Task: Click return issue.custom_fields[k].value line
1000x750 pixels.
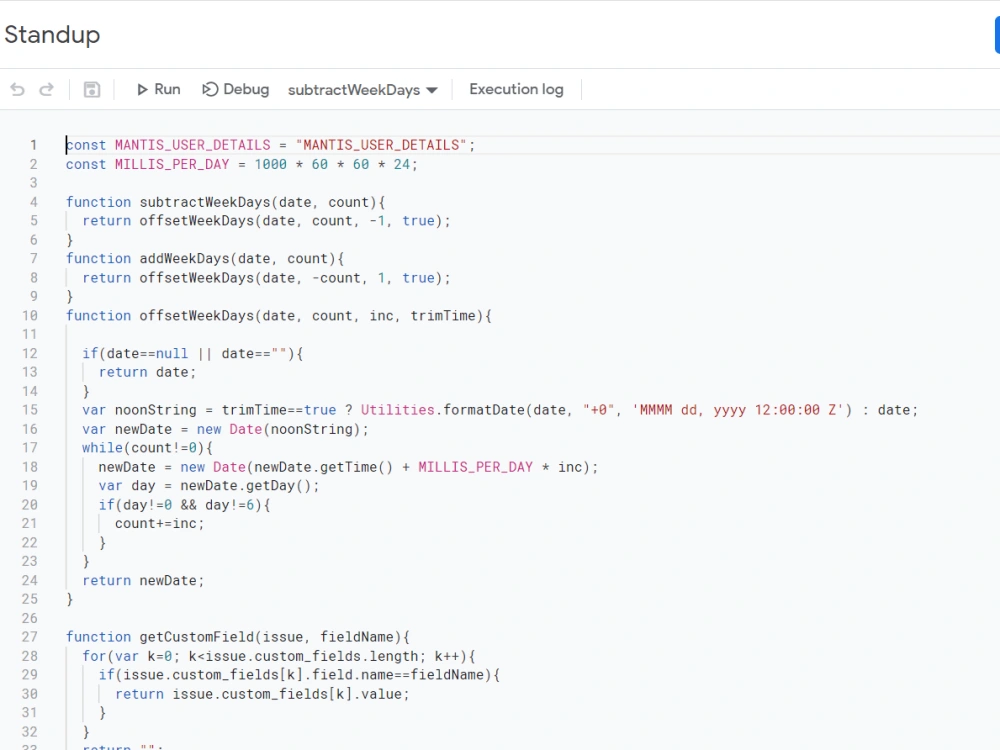Action: (262, 694)
